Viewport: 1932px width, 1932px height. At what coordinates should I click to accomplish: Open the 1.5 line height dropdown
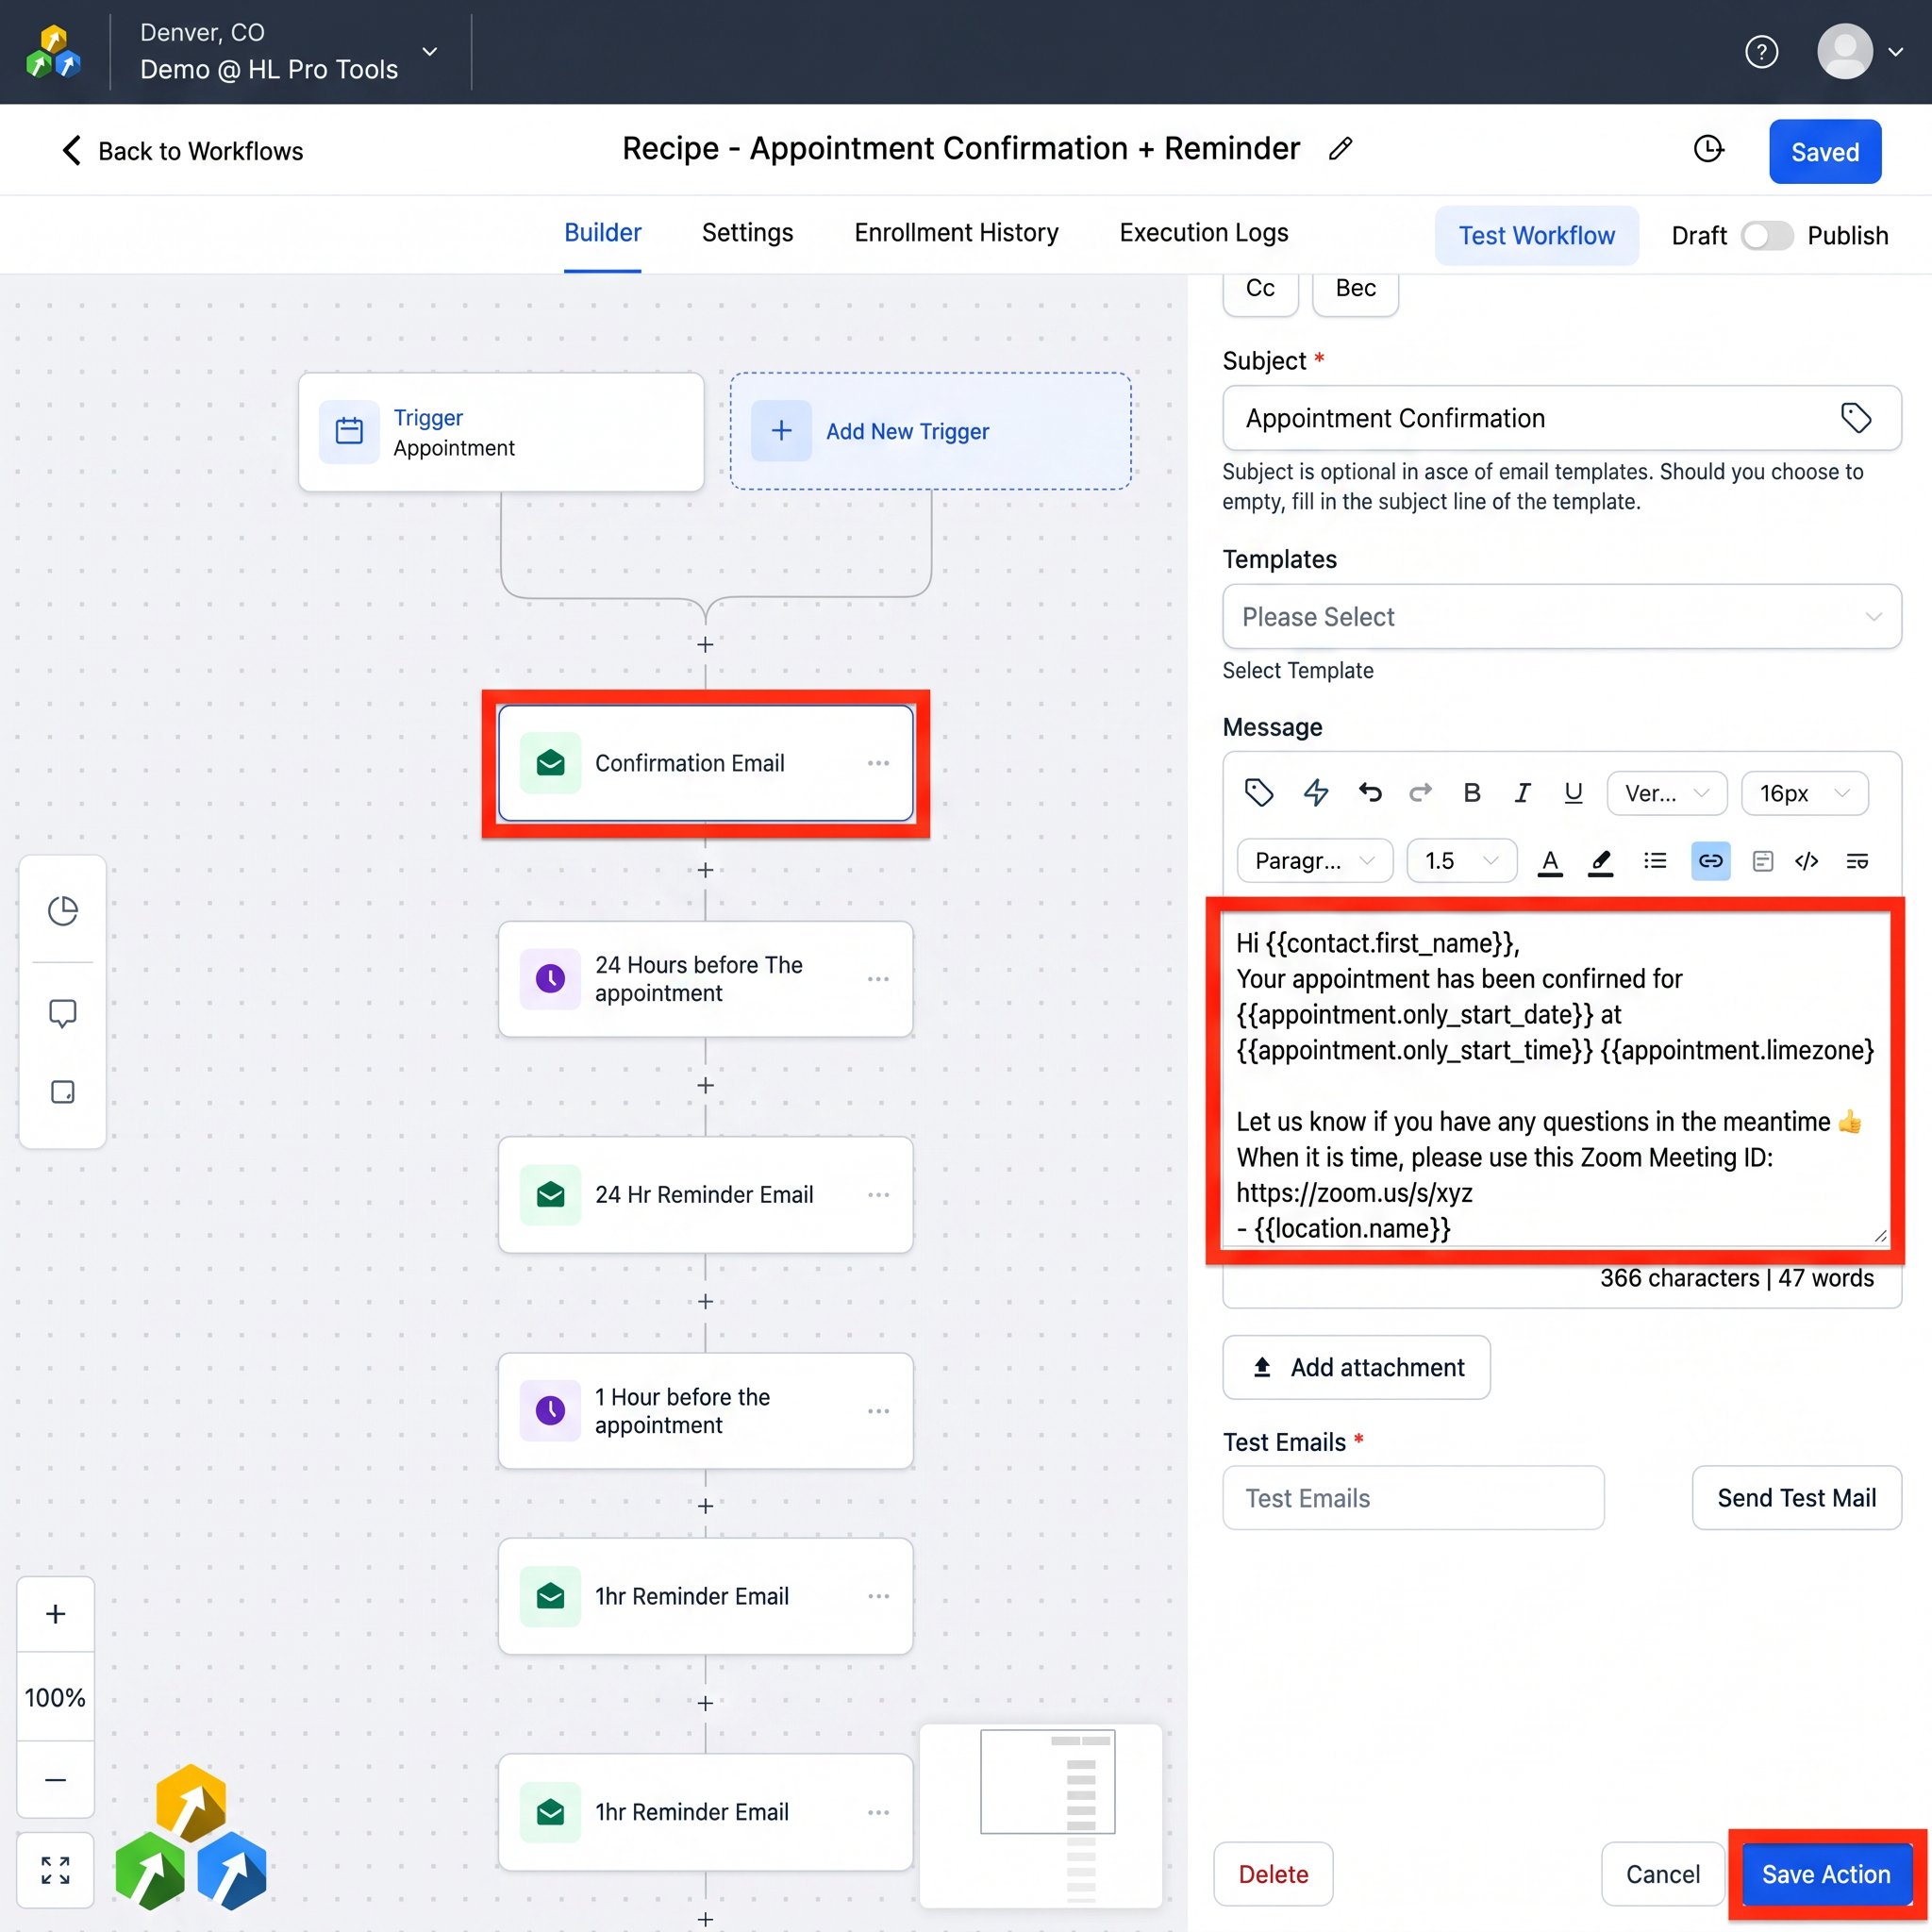click(x=1462, y=861)
